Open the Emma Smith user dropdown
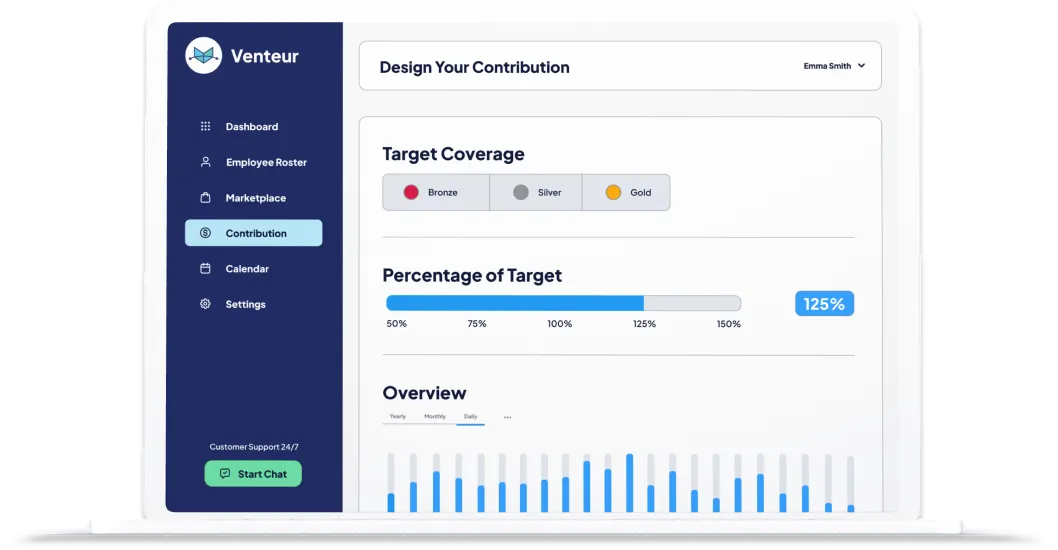 (834, 66)
